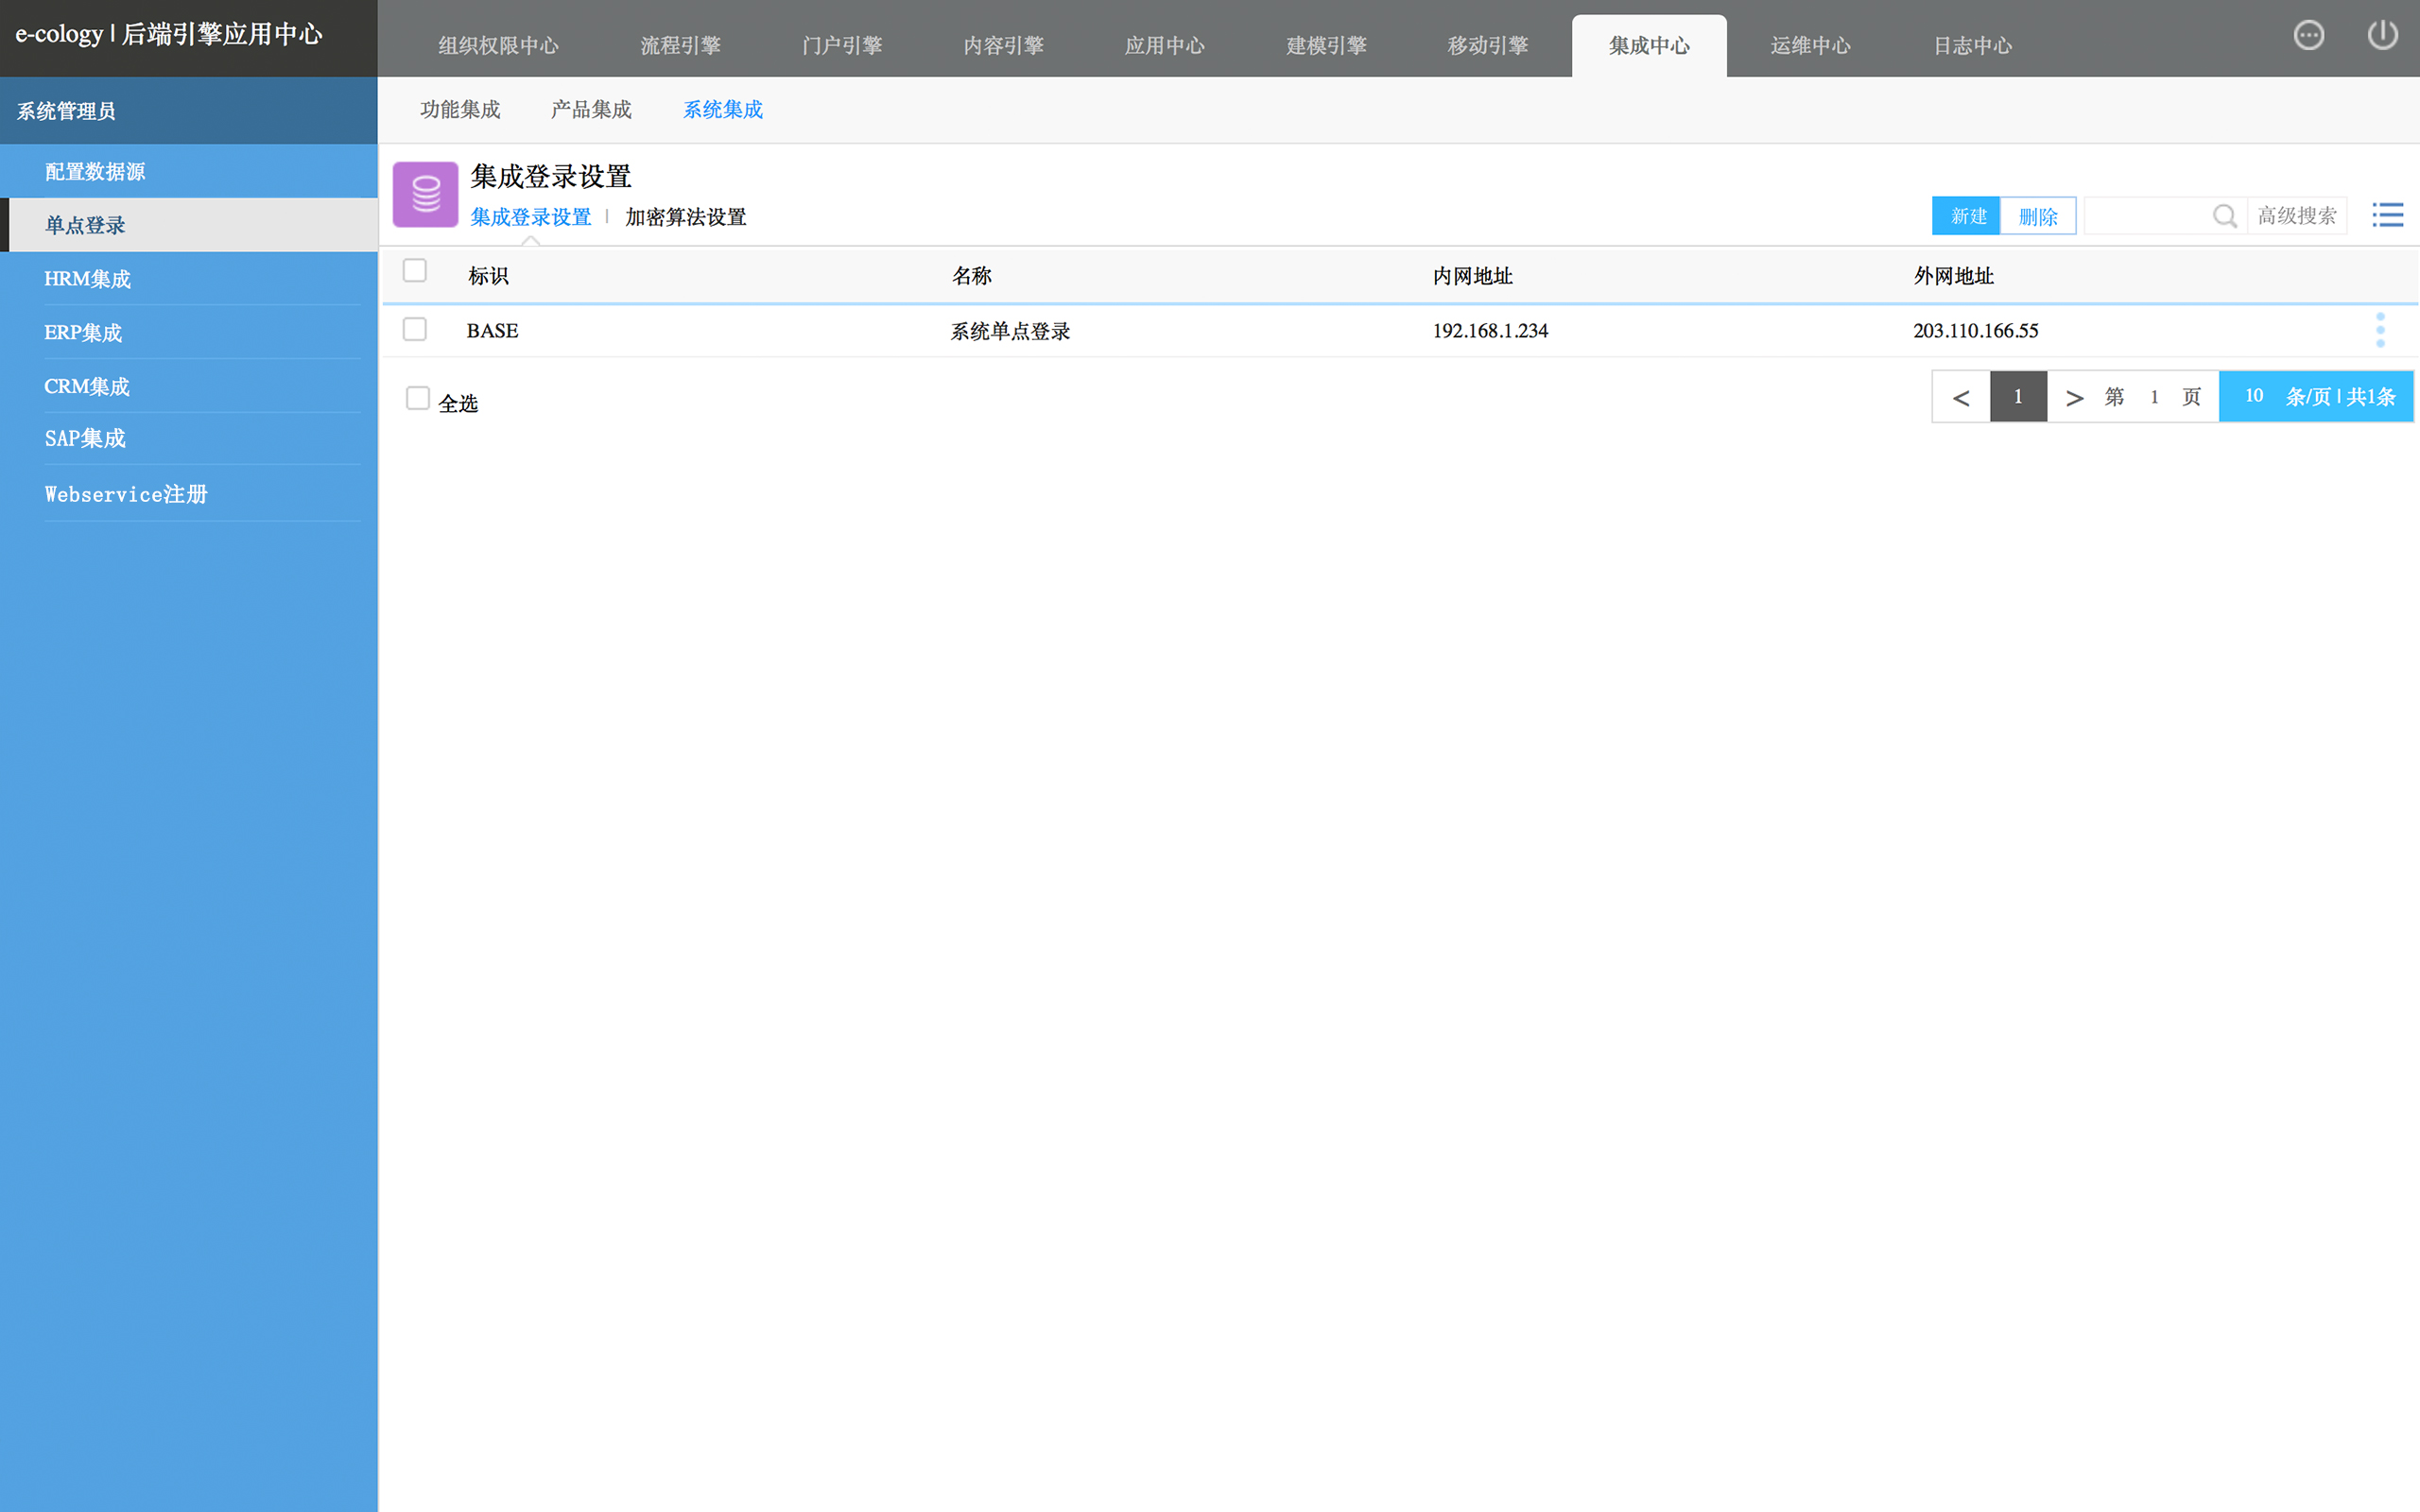Go to next page arrow
Viewport: 2420px width, 1512px height.
(x=2074, y=398)
